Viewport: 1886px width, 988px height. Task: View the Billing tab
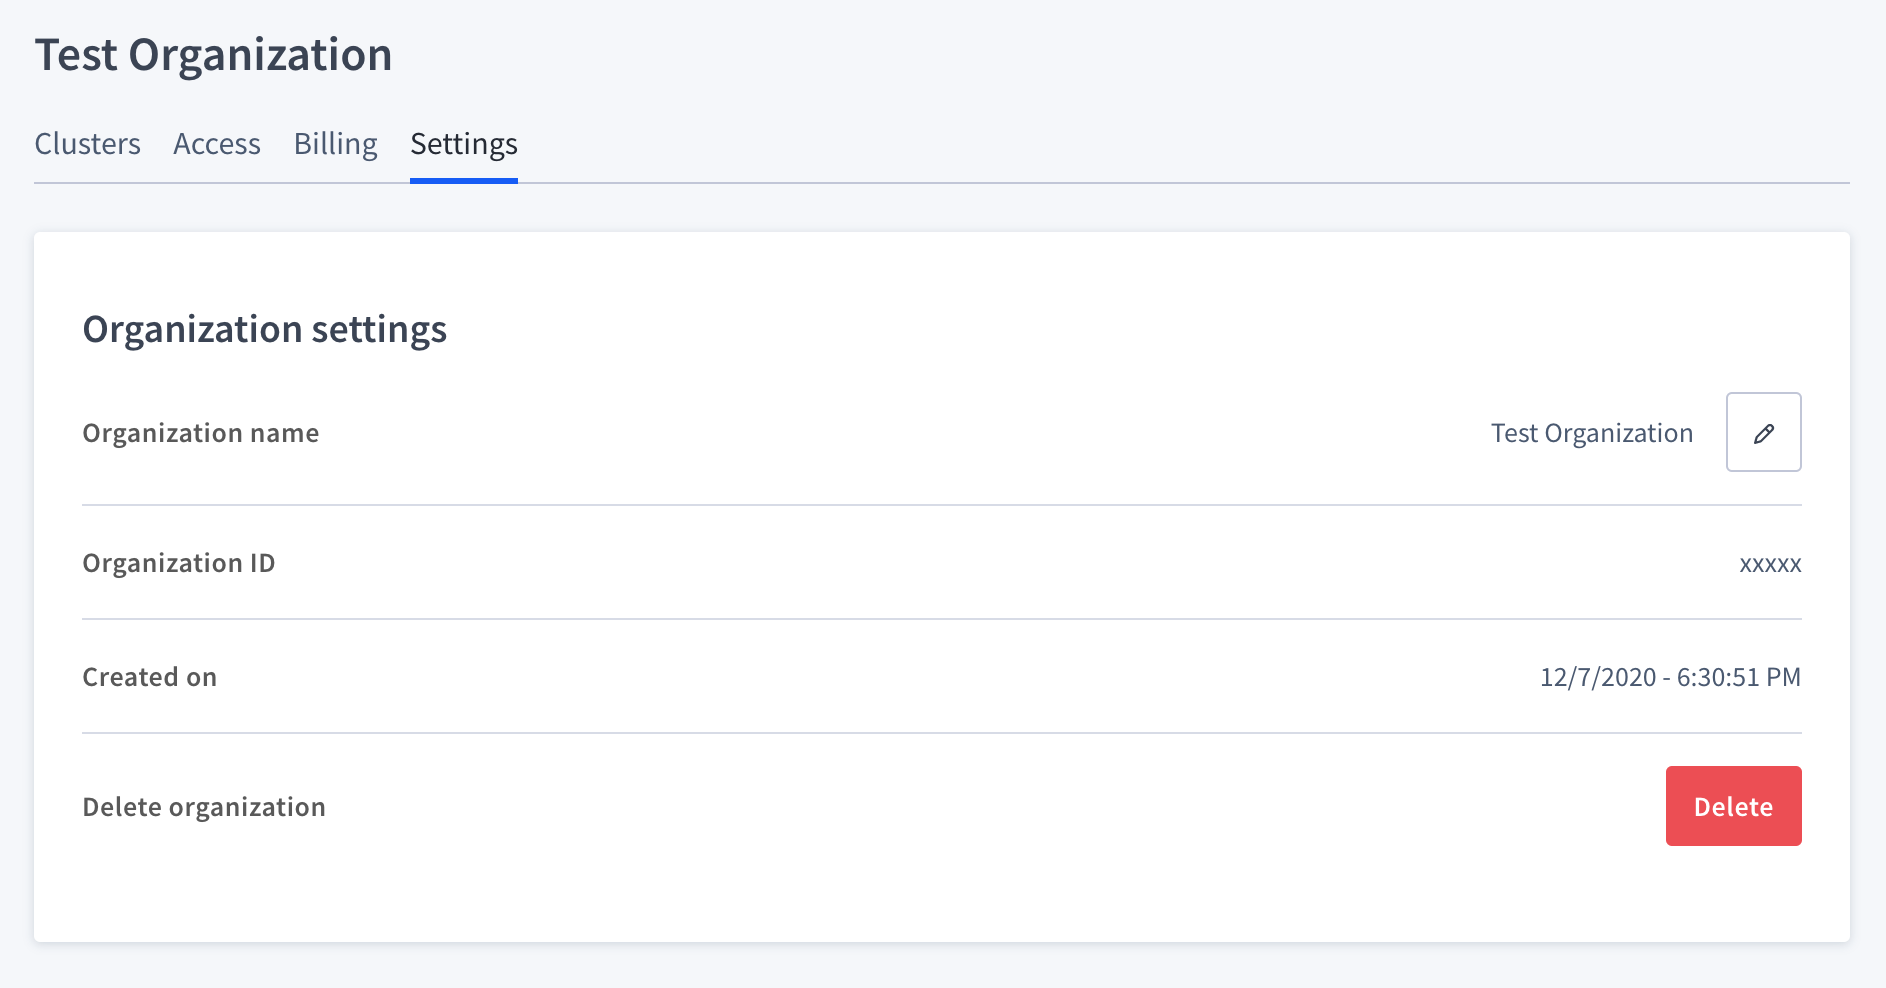coord(335,144)
